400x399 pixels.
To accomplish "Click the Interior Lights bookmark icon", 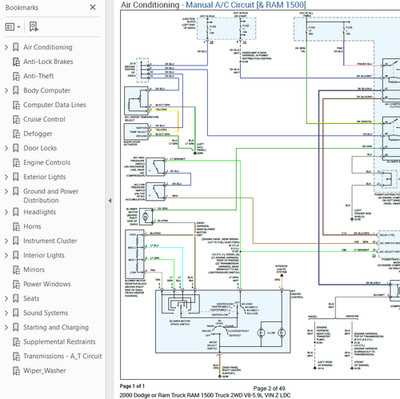I will pos(16,255).
